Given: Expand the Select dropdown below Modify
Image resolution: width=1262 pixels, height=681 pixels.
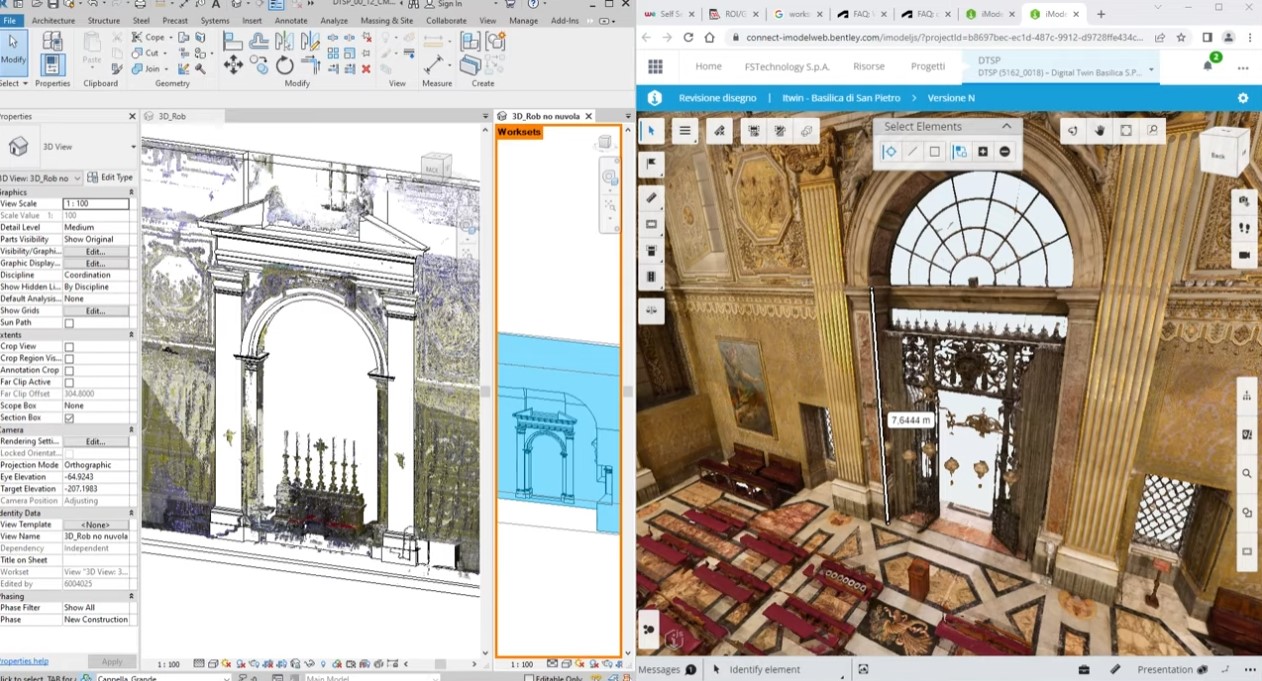Looking at the screenshot, I should tap(13, 84).
